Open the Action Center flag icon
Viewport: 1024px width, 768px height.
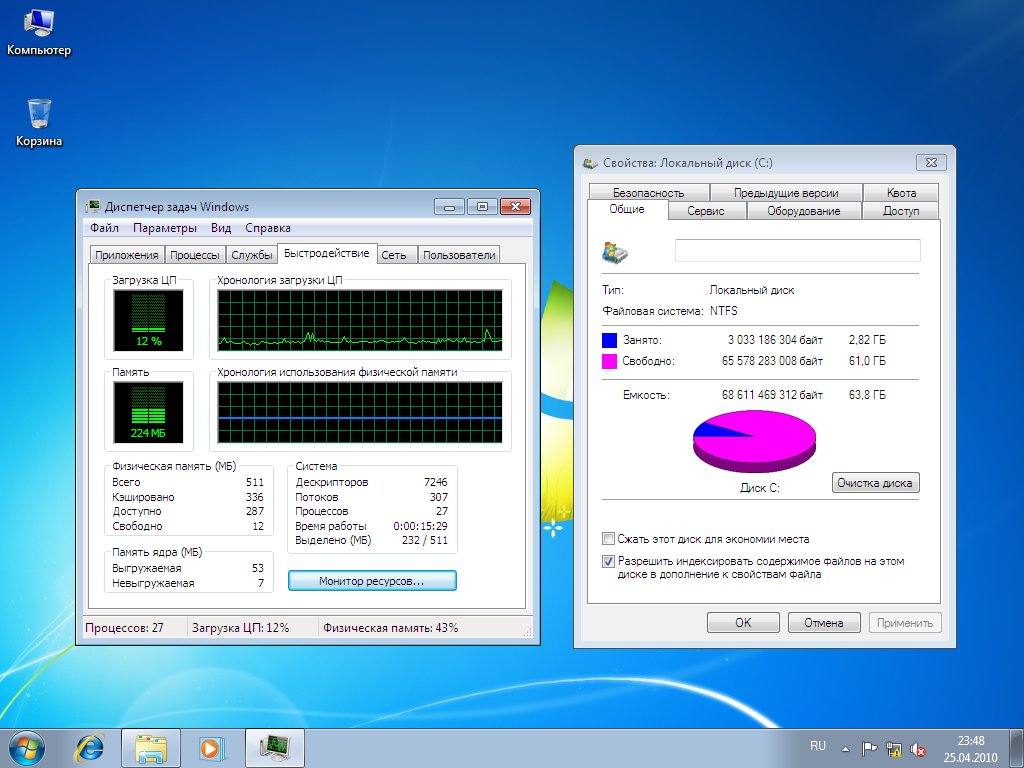tap(870, 748)
